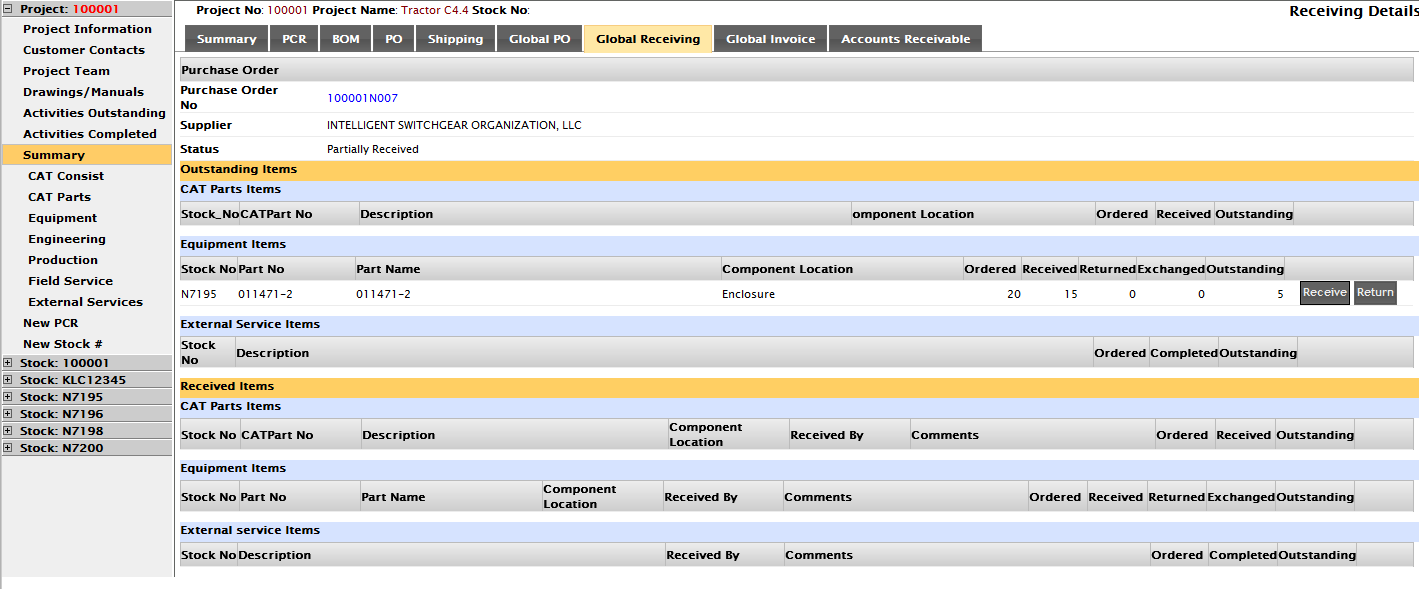Open Field Service in sidebar

coord(70,281)
